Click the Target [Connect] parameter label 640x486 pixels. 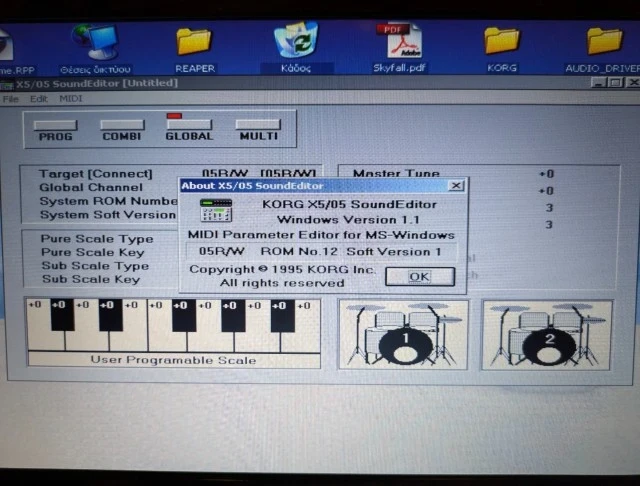(96, 174)
